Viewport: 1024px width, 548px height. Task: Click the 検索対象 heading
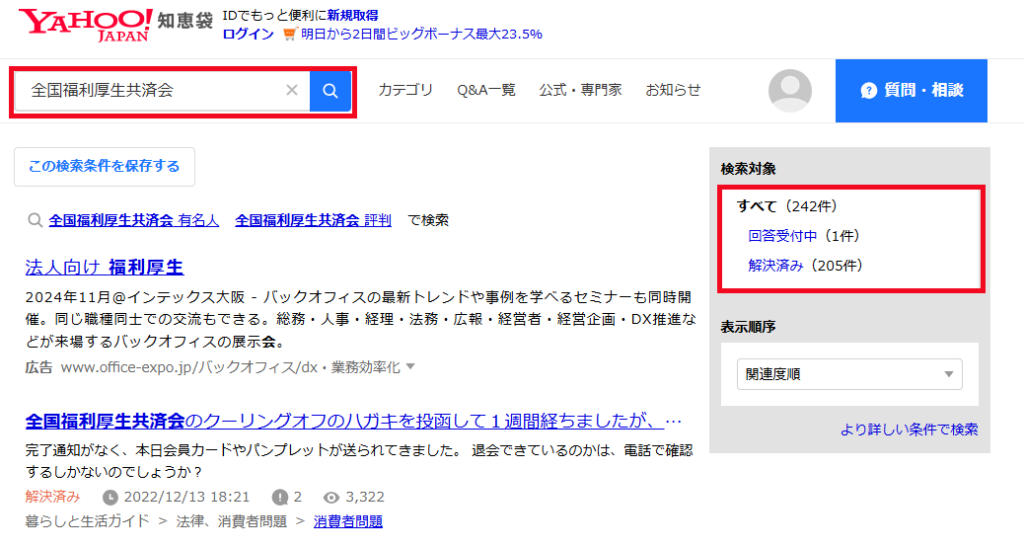coord(748,169)
